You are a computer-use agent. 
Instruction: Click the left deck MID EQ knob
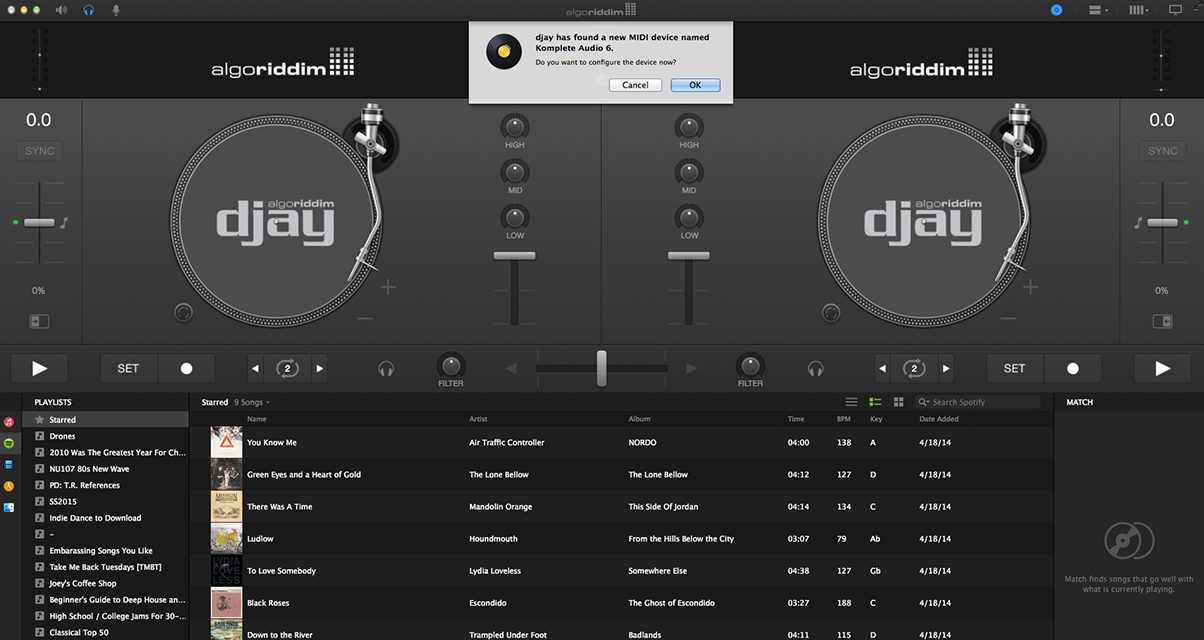pyautogui.click(x=515, y=171)
